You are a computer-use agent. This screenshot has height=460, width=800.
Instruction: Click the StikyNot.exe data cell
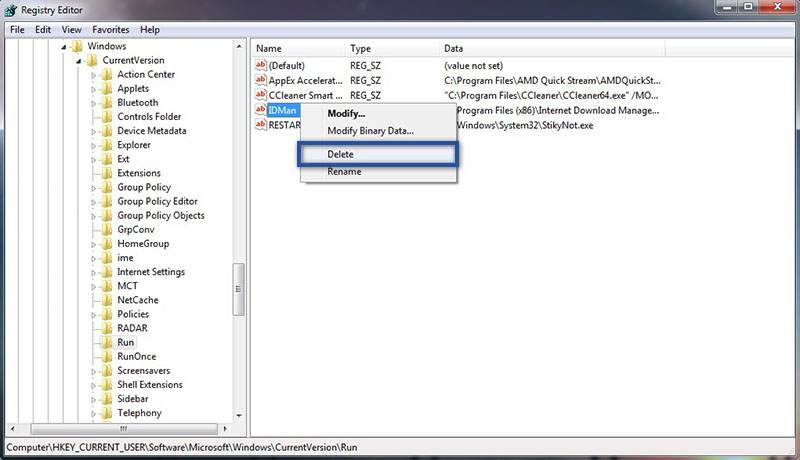pos(525,125)
